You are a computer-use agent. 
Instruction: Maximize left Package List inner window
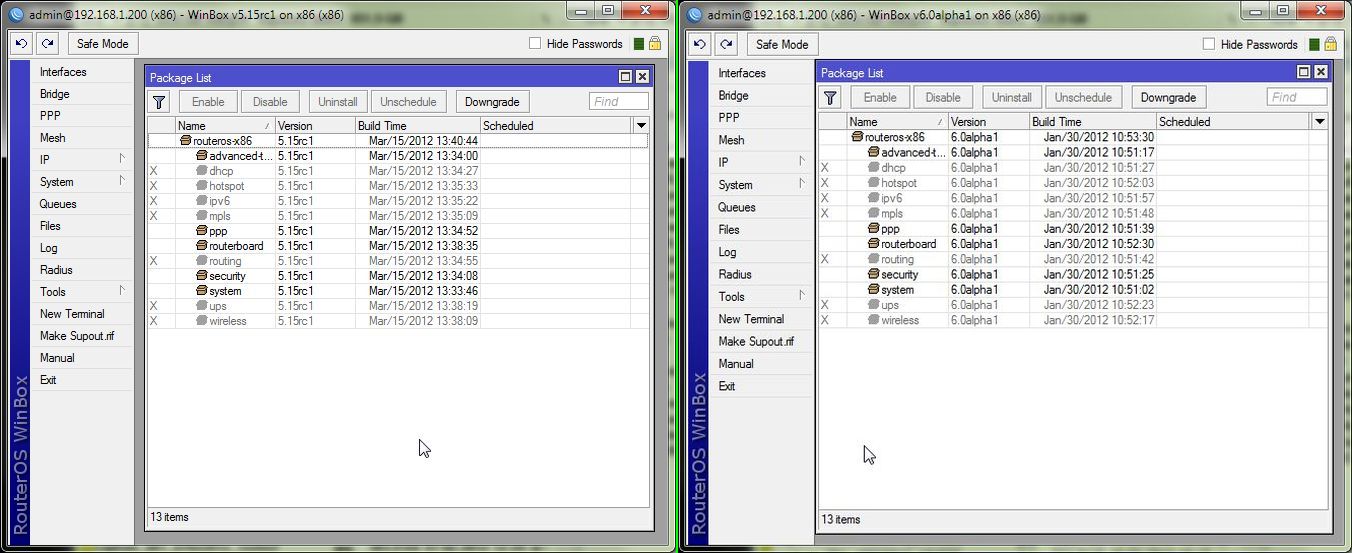(626, 77)
